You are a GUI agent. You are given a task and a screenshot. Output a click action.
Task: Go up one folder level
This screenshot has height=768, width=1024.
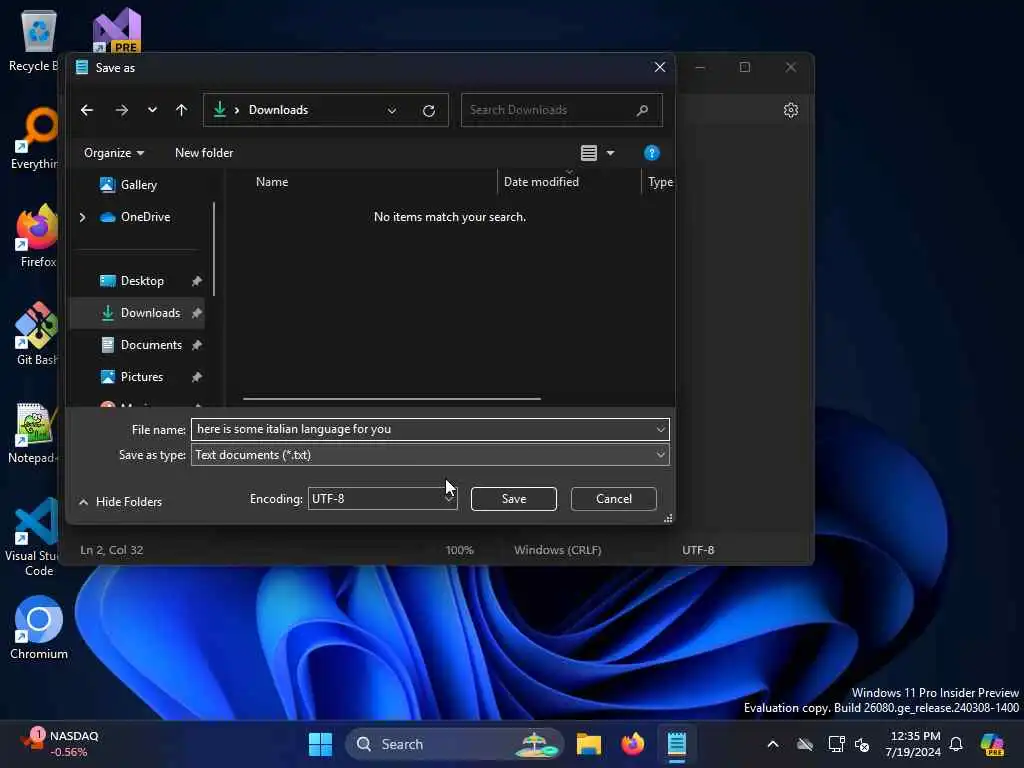pos(182,110)
